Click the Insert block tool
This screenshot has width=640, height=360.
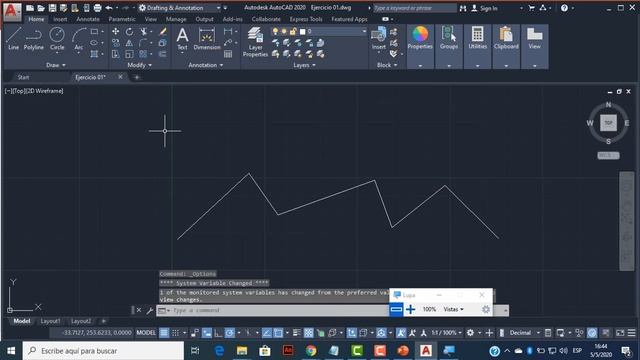378,39
